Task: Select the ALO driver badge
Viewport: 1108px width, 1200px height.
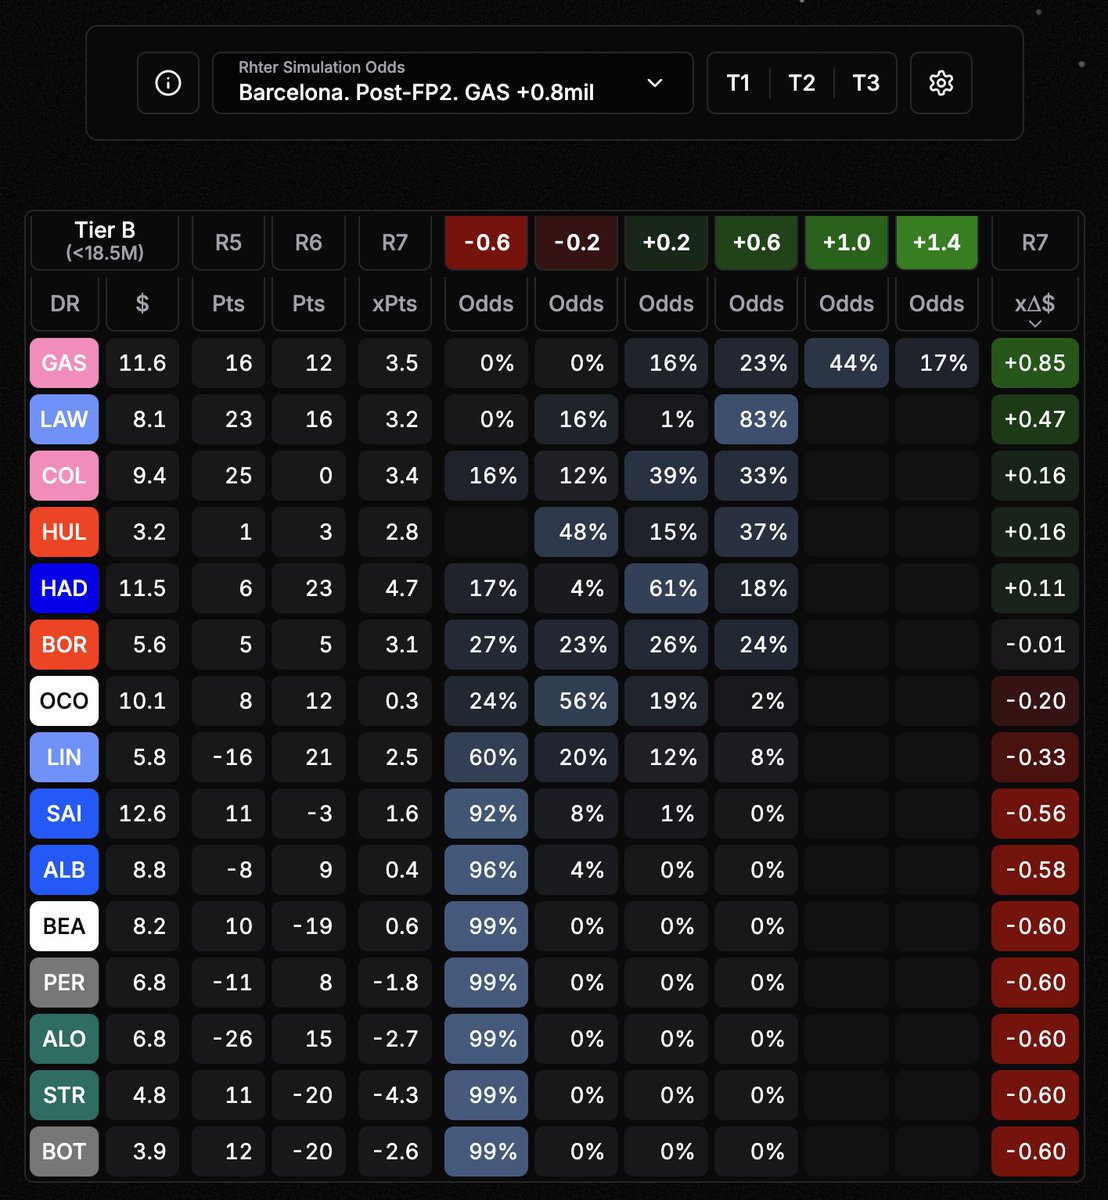Action: (x=65, y=1039)
